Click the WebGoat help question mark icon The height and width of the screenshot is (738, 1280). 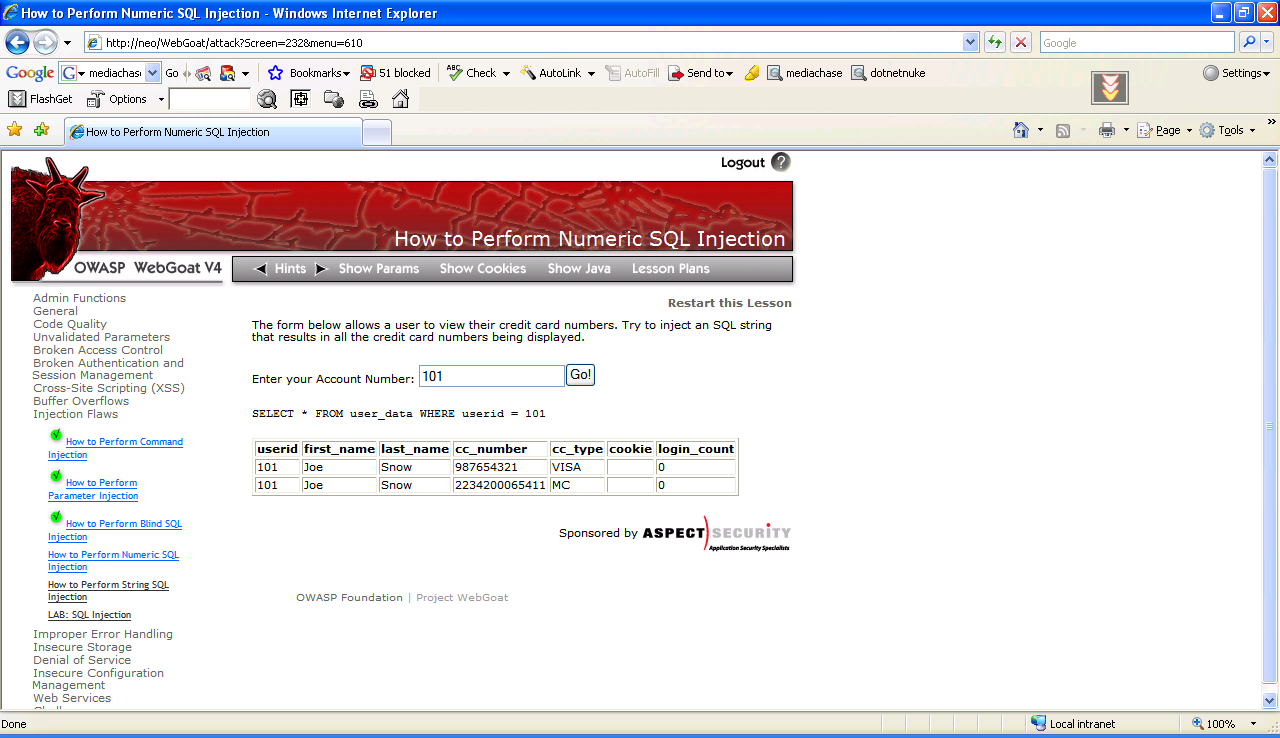(781, 162)
